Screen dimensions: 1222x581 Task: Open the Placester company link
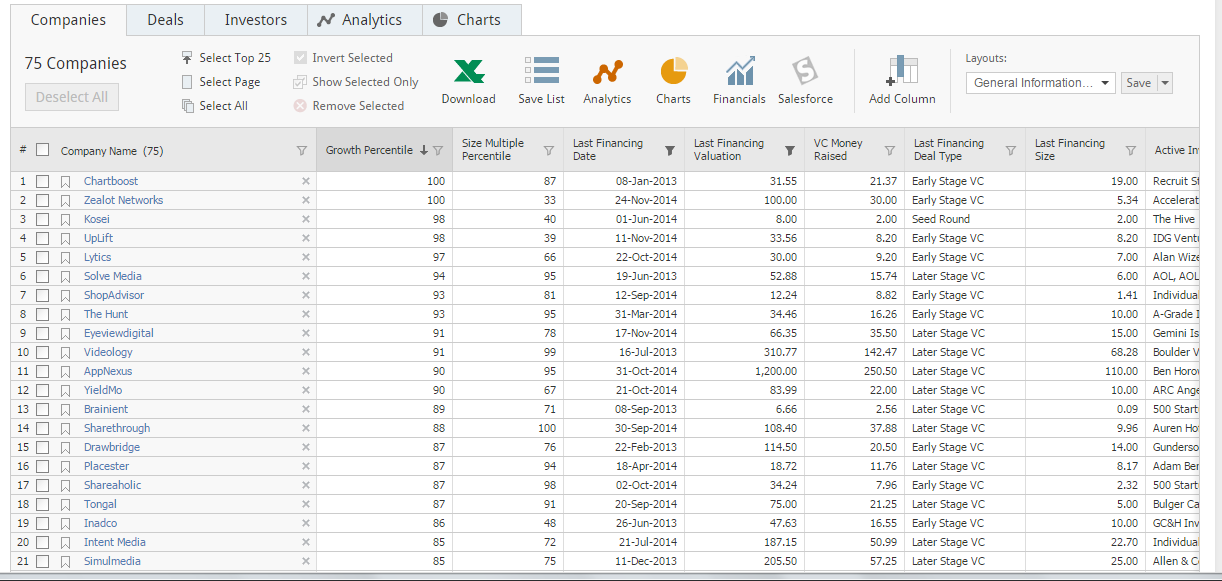click(x=107, y=467)
